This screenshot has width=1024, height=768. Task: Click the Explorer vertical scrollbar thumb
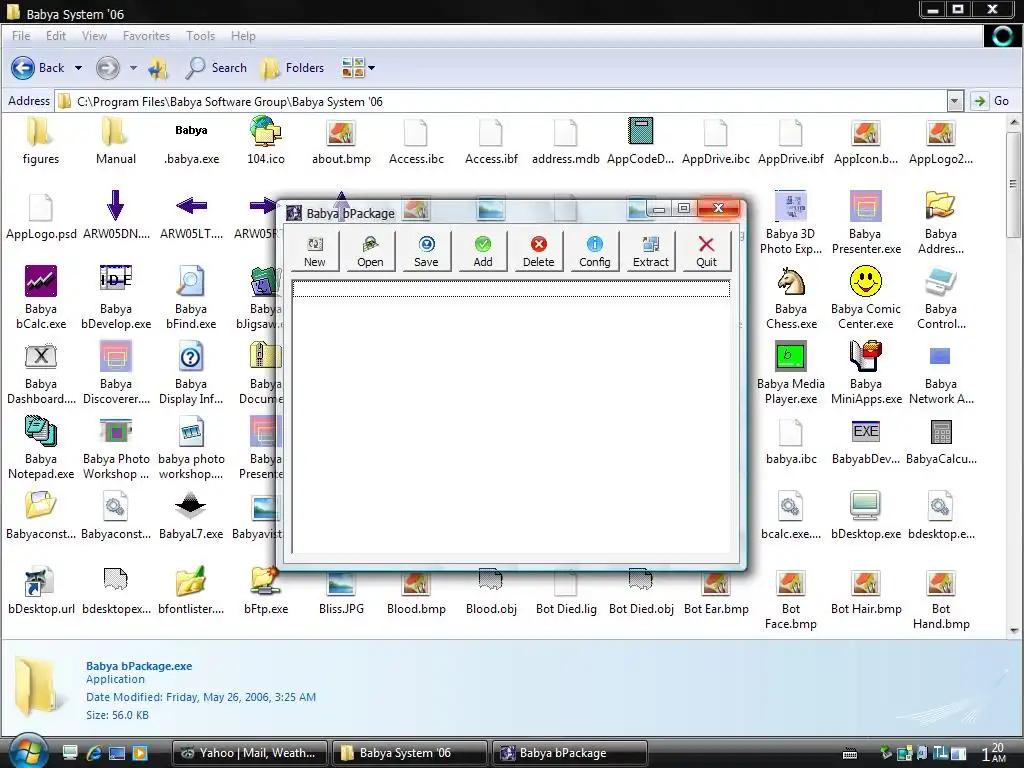tap(1013, 184)
